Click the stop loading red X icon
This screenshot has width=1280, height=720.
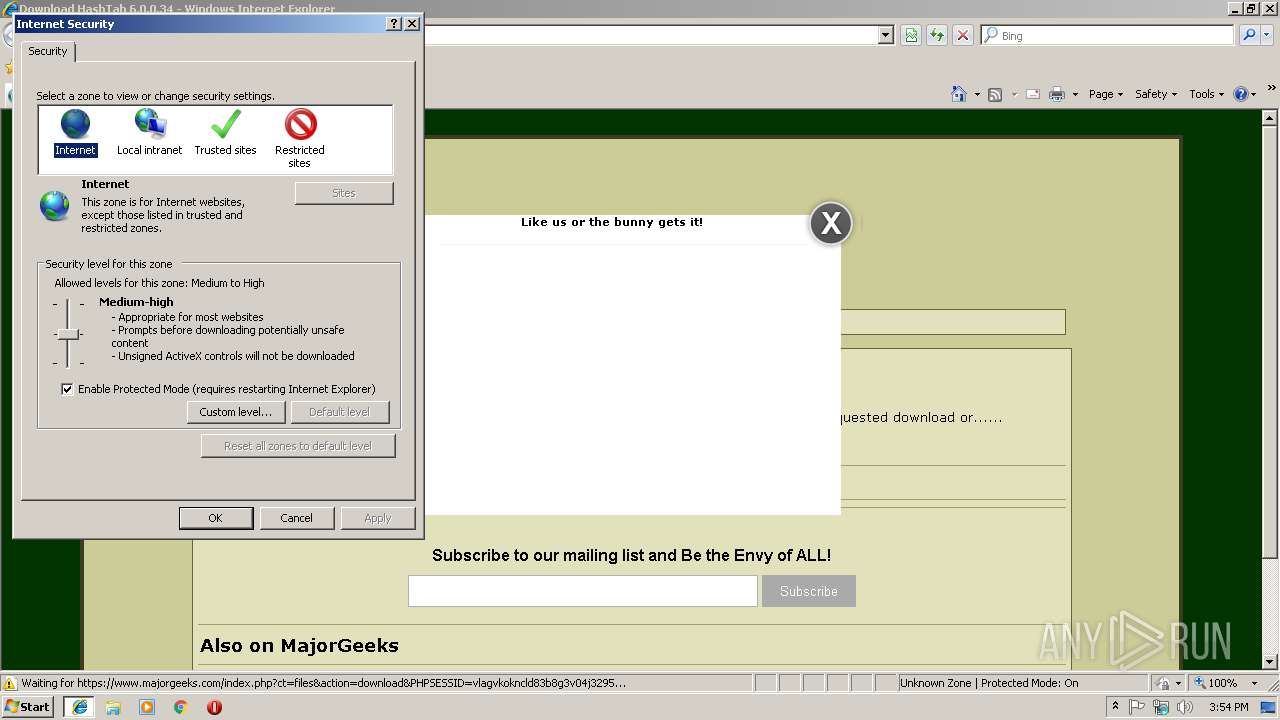click(963, 35)
